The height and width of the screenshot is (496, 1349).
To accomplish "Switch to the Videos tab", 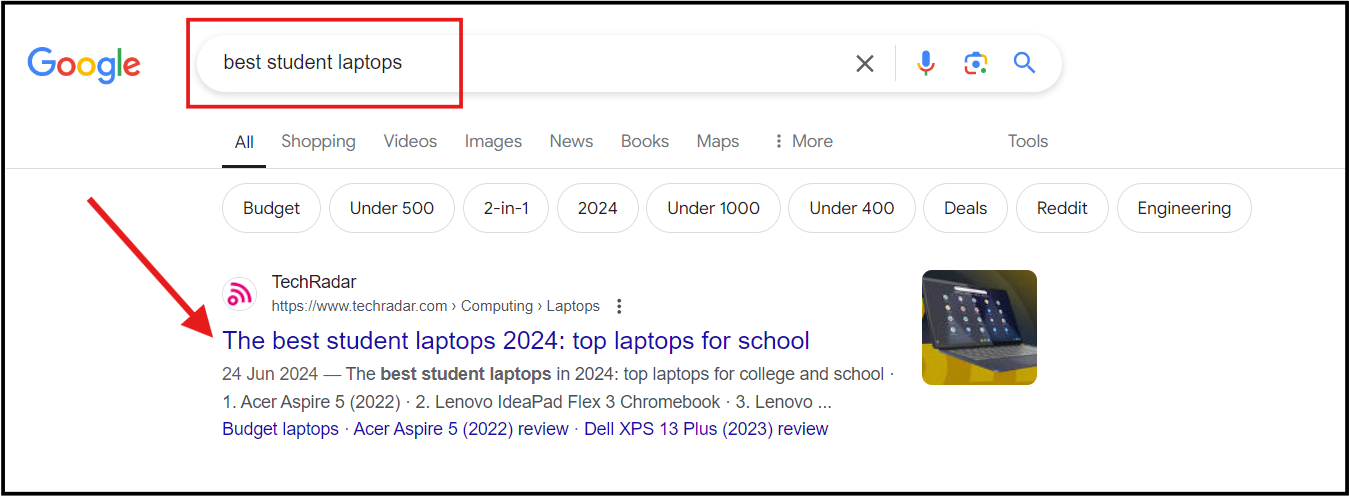I will (410, 141).
